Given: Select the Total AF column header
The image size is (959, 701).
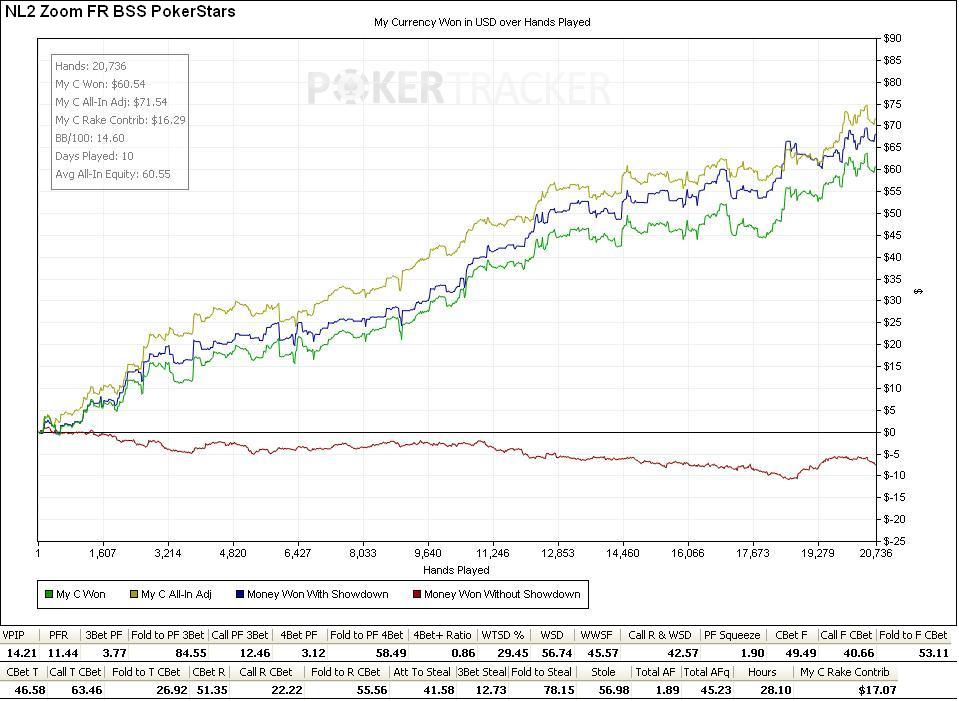Looking at the screenshot, I should [x=655, y=672].
